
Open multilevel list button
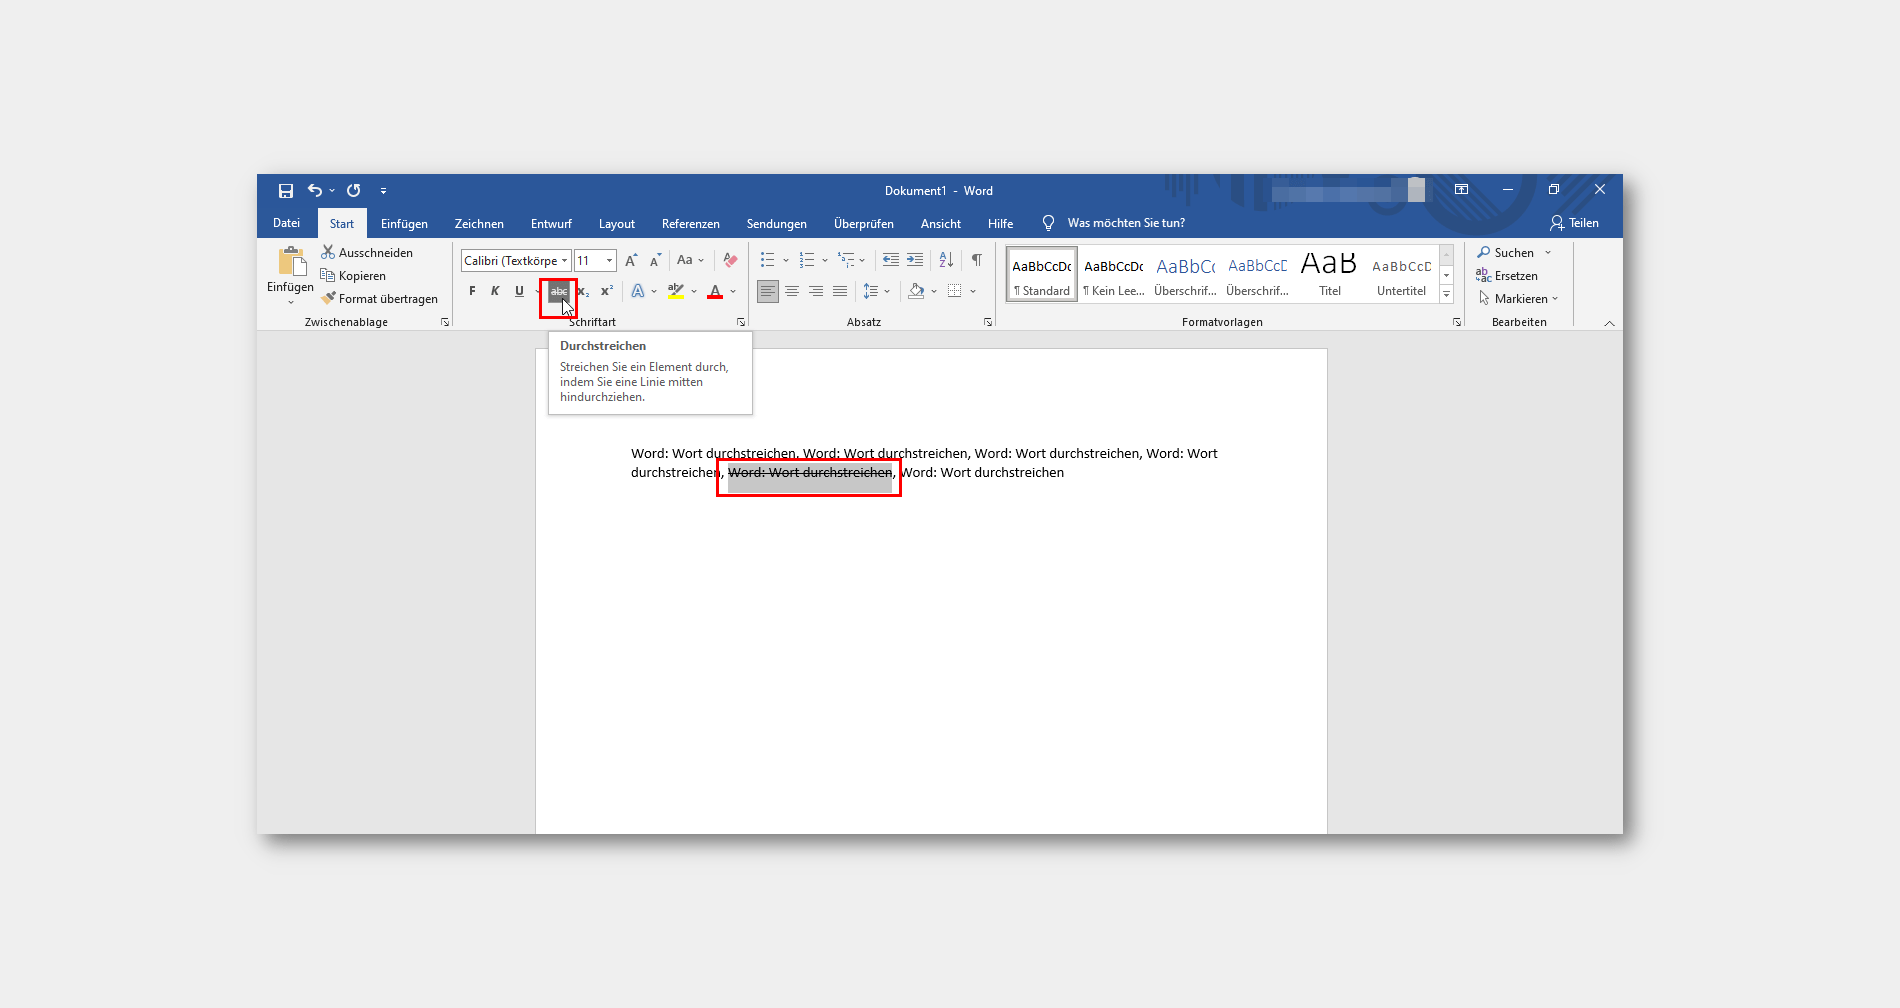pos(846,260)
